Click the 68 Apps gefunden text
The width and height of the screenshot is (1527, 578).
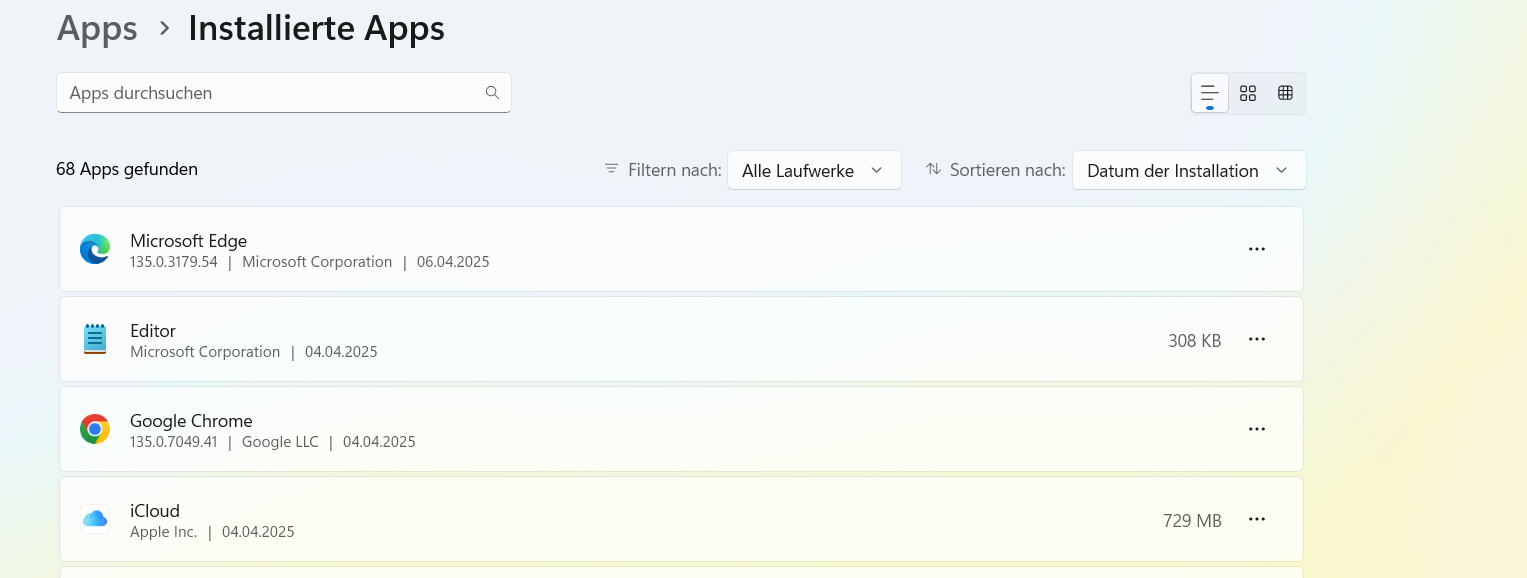click(127, 169)
